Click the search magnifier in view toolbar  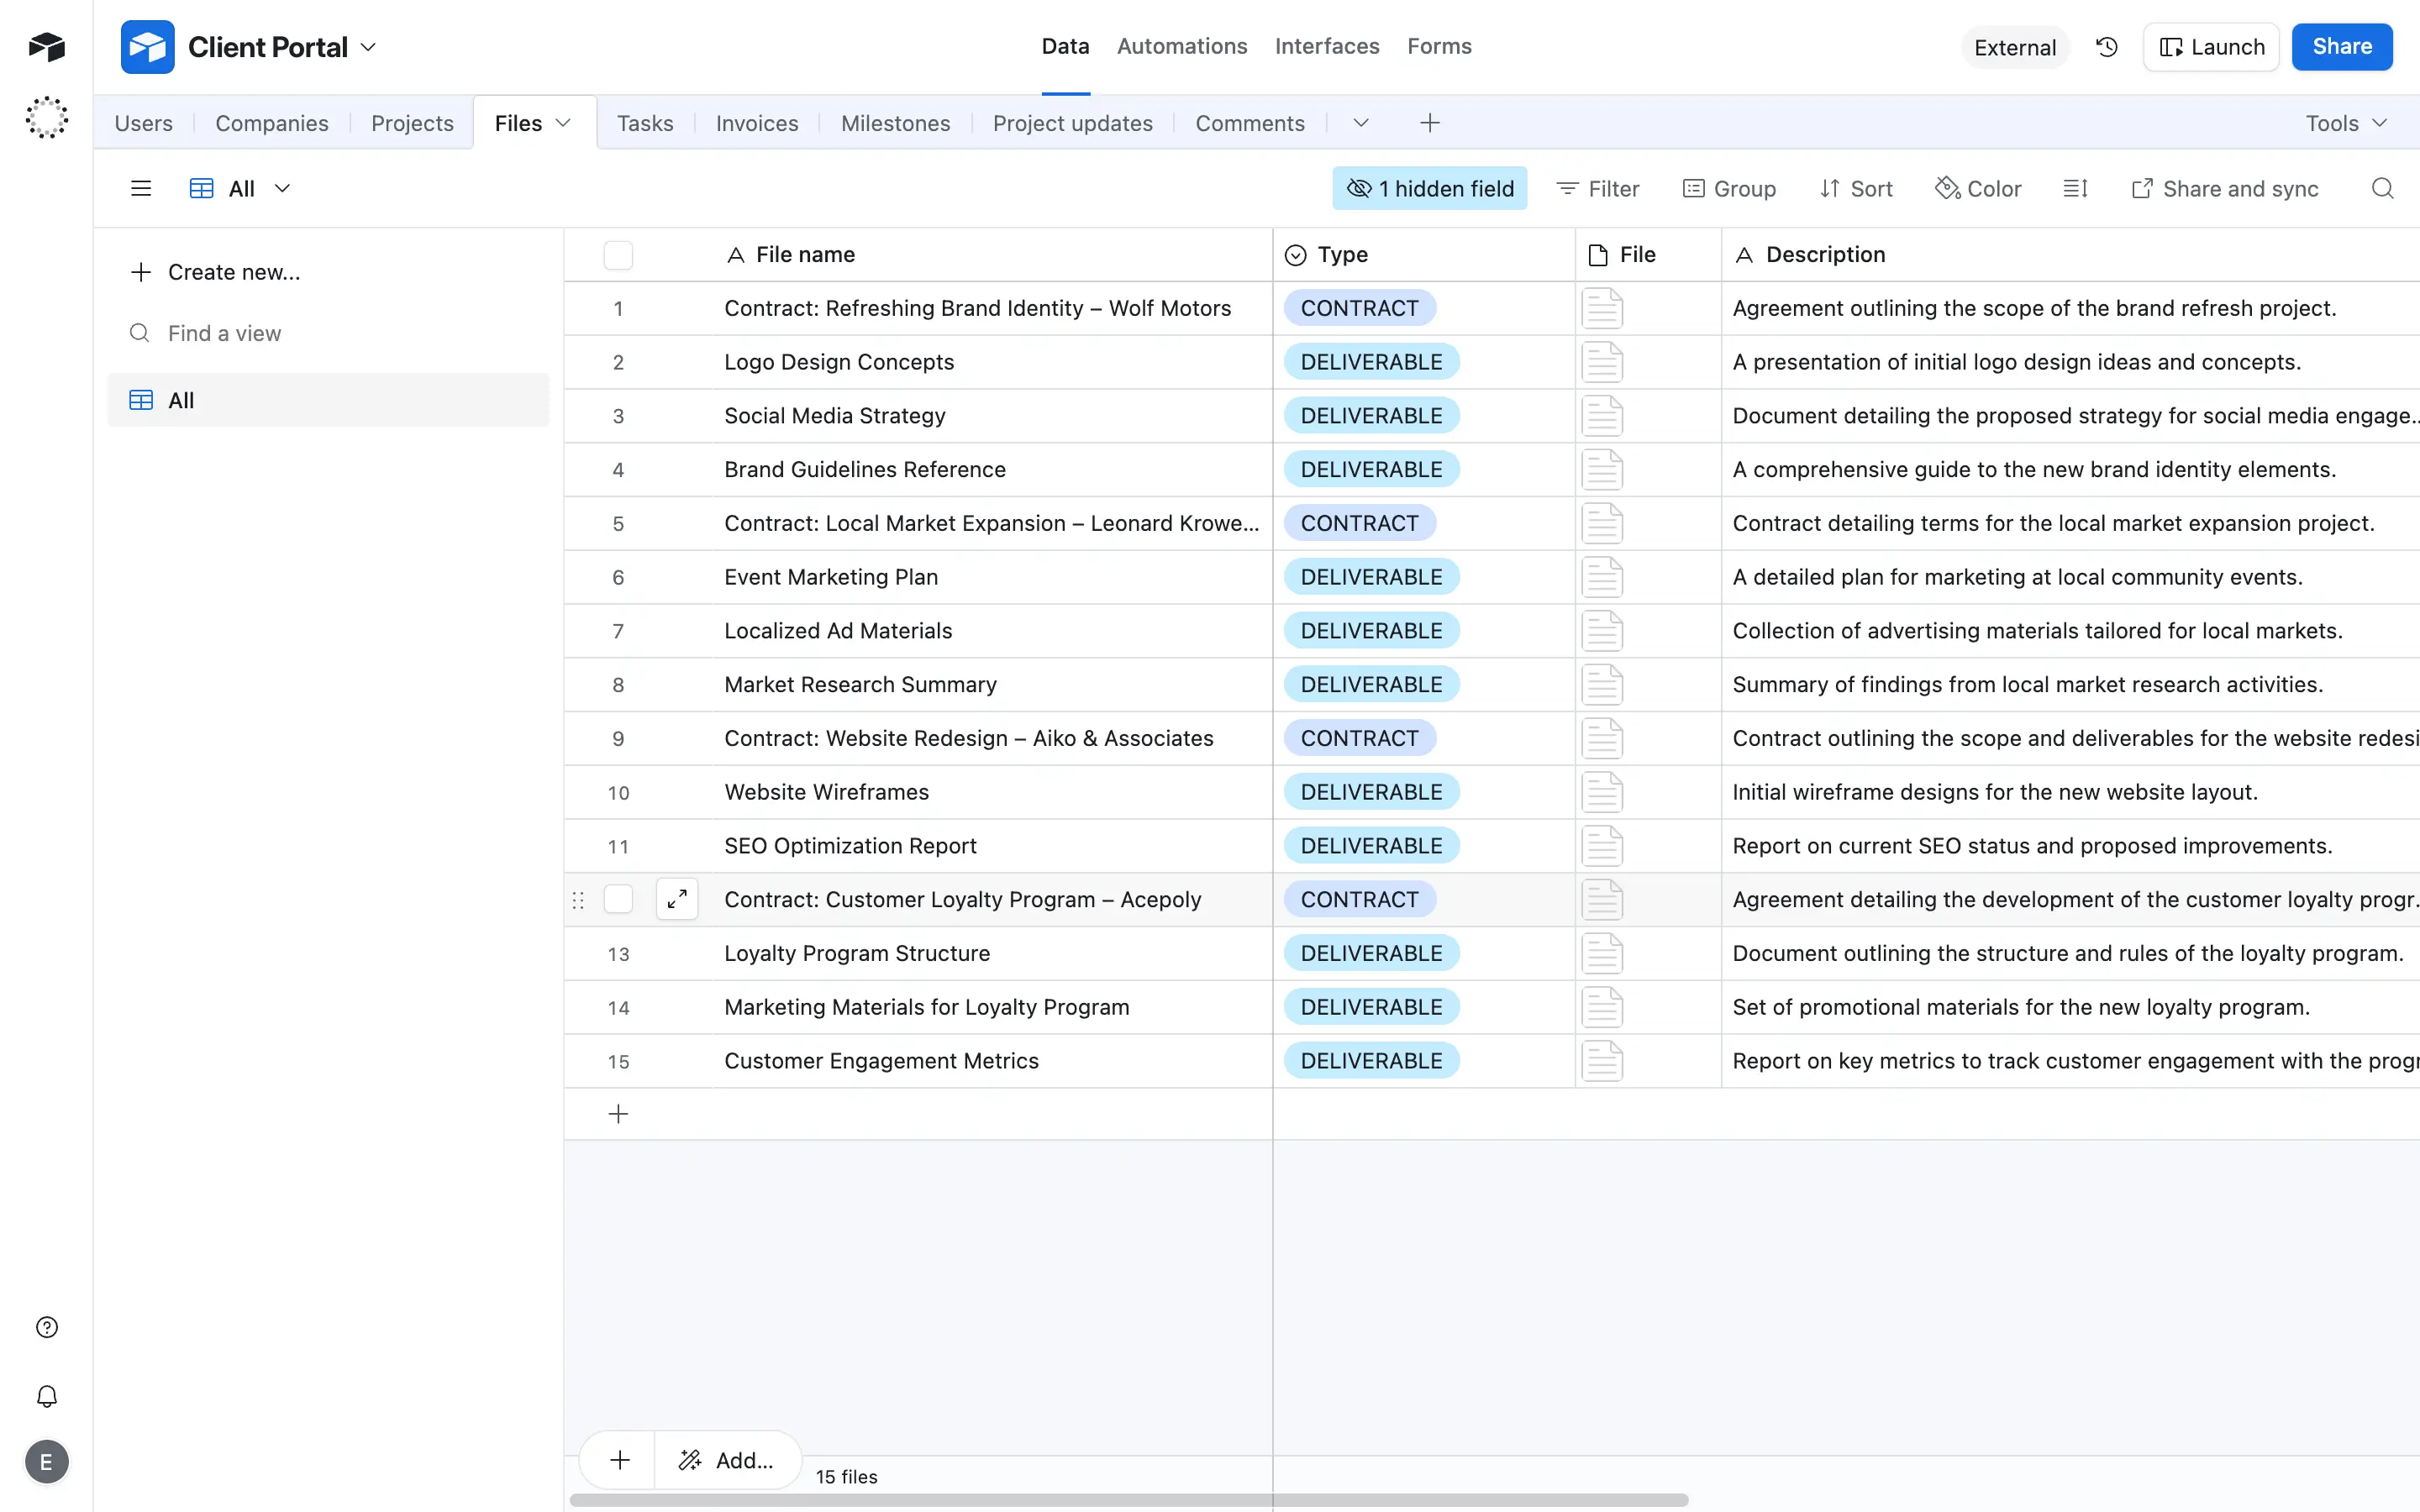[x=2382, y=189]
